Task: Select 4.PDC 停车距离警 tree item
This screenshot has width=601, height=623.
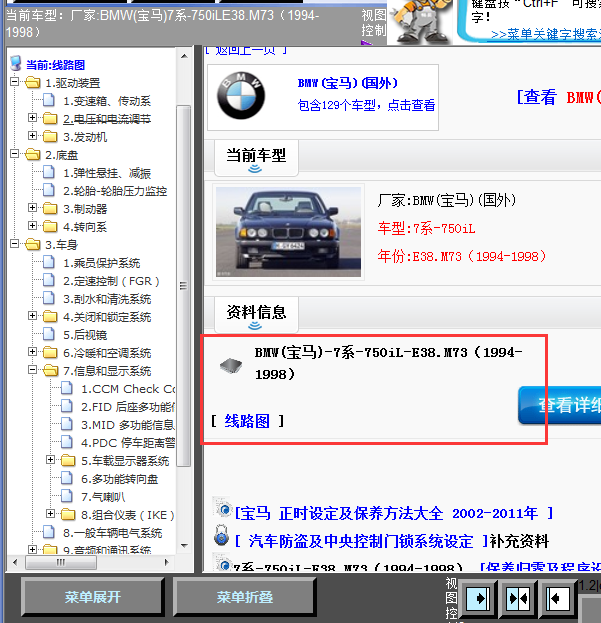Action: tap(128, 443)
